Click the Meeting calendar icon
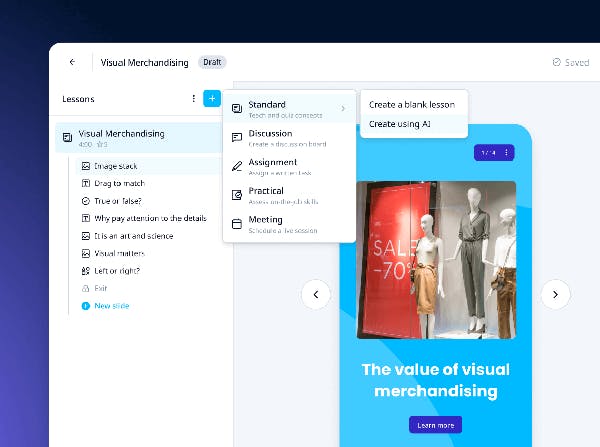Image resolution: width=600 pixels, height=447 pixels. click(237, 224)
